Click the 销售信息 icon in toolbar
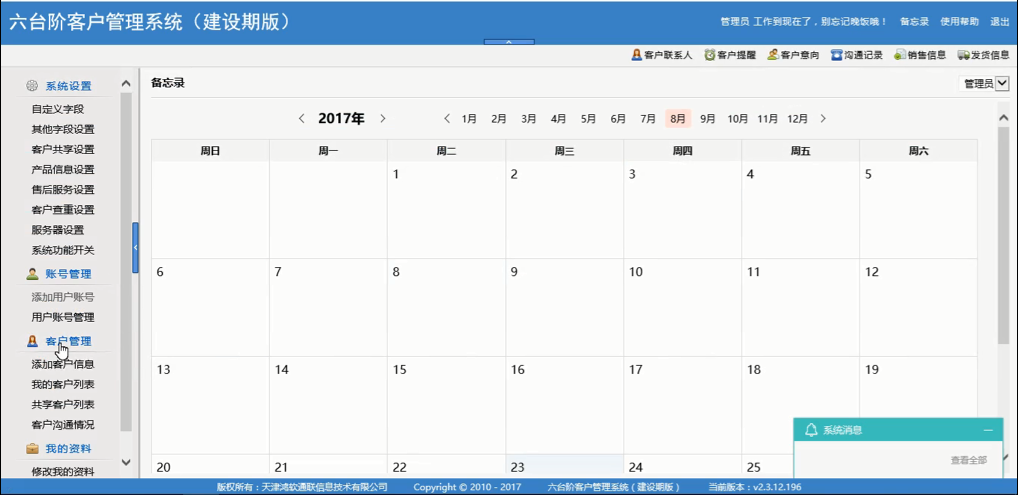Viewport: 1018px width, 495px height. click(900, 55)
